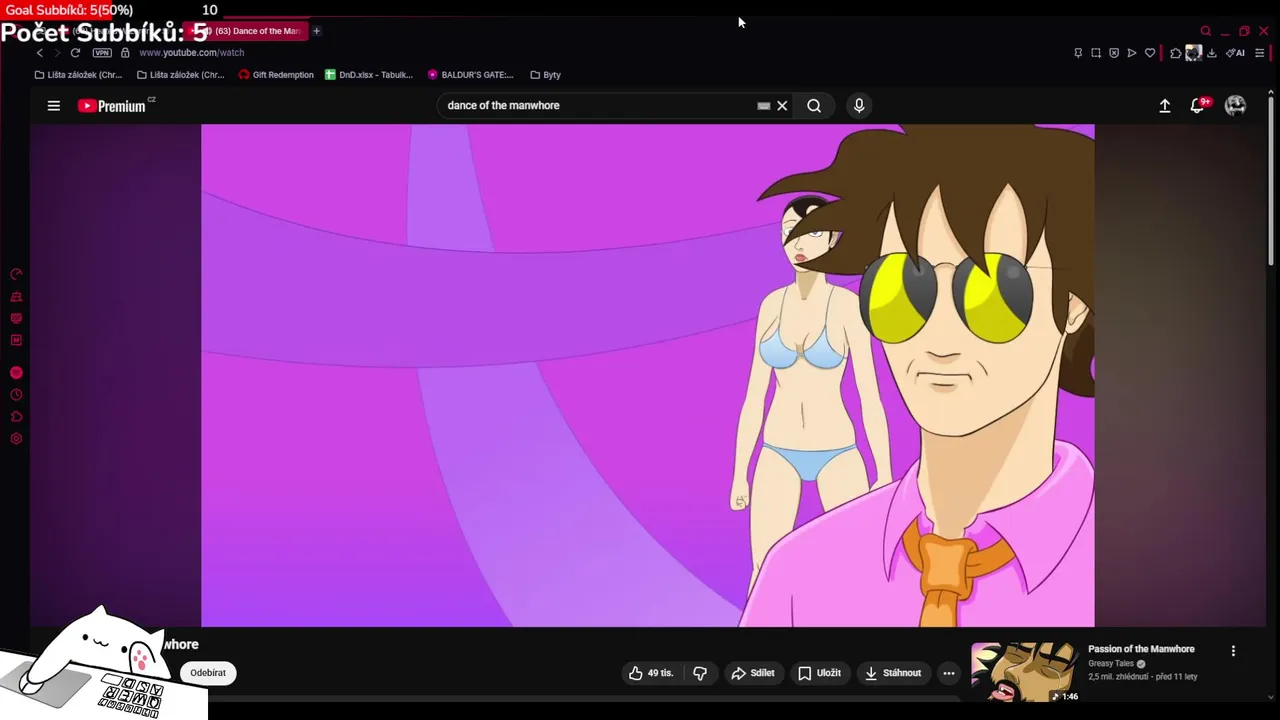Subscribe with the Odebírat button
The image size is (1280, 720).
(x=208, y=673)
